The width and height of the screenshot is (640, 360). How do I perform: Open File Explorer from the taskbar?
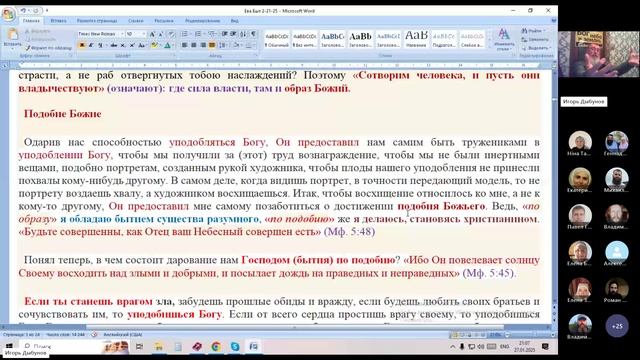tap(158, 347)
